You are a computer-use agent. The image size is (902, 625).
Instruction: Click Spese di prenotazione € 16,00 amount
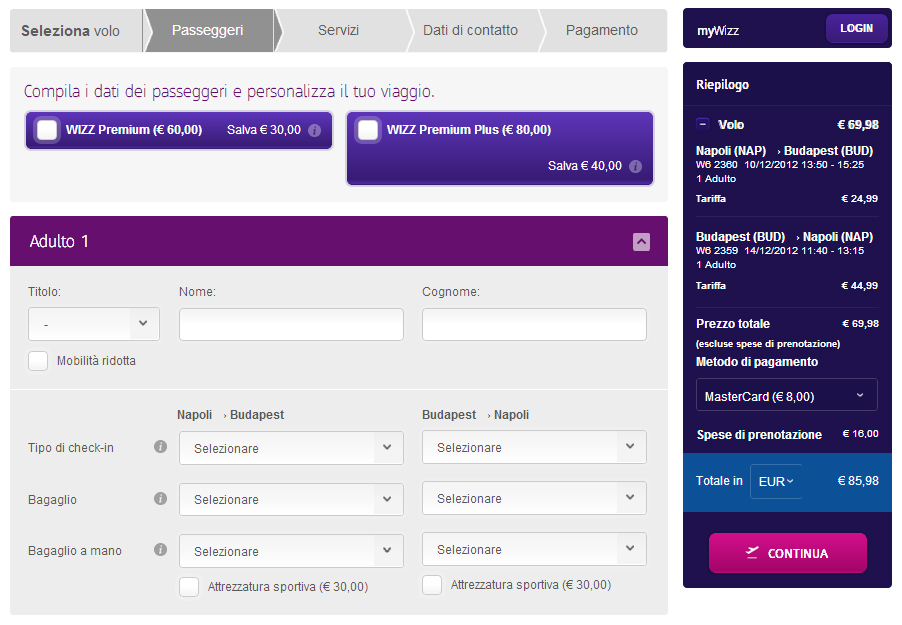[x=860, y=434]
